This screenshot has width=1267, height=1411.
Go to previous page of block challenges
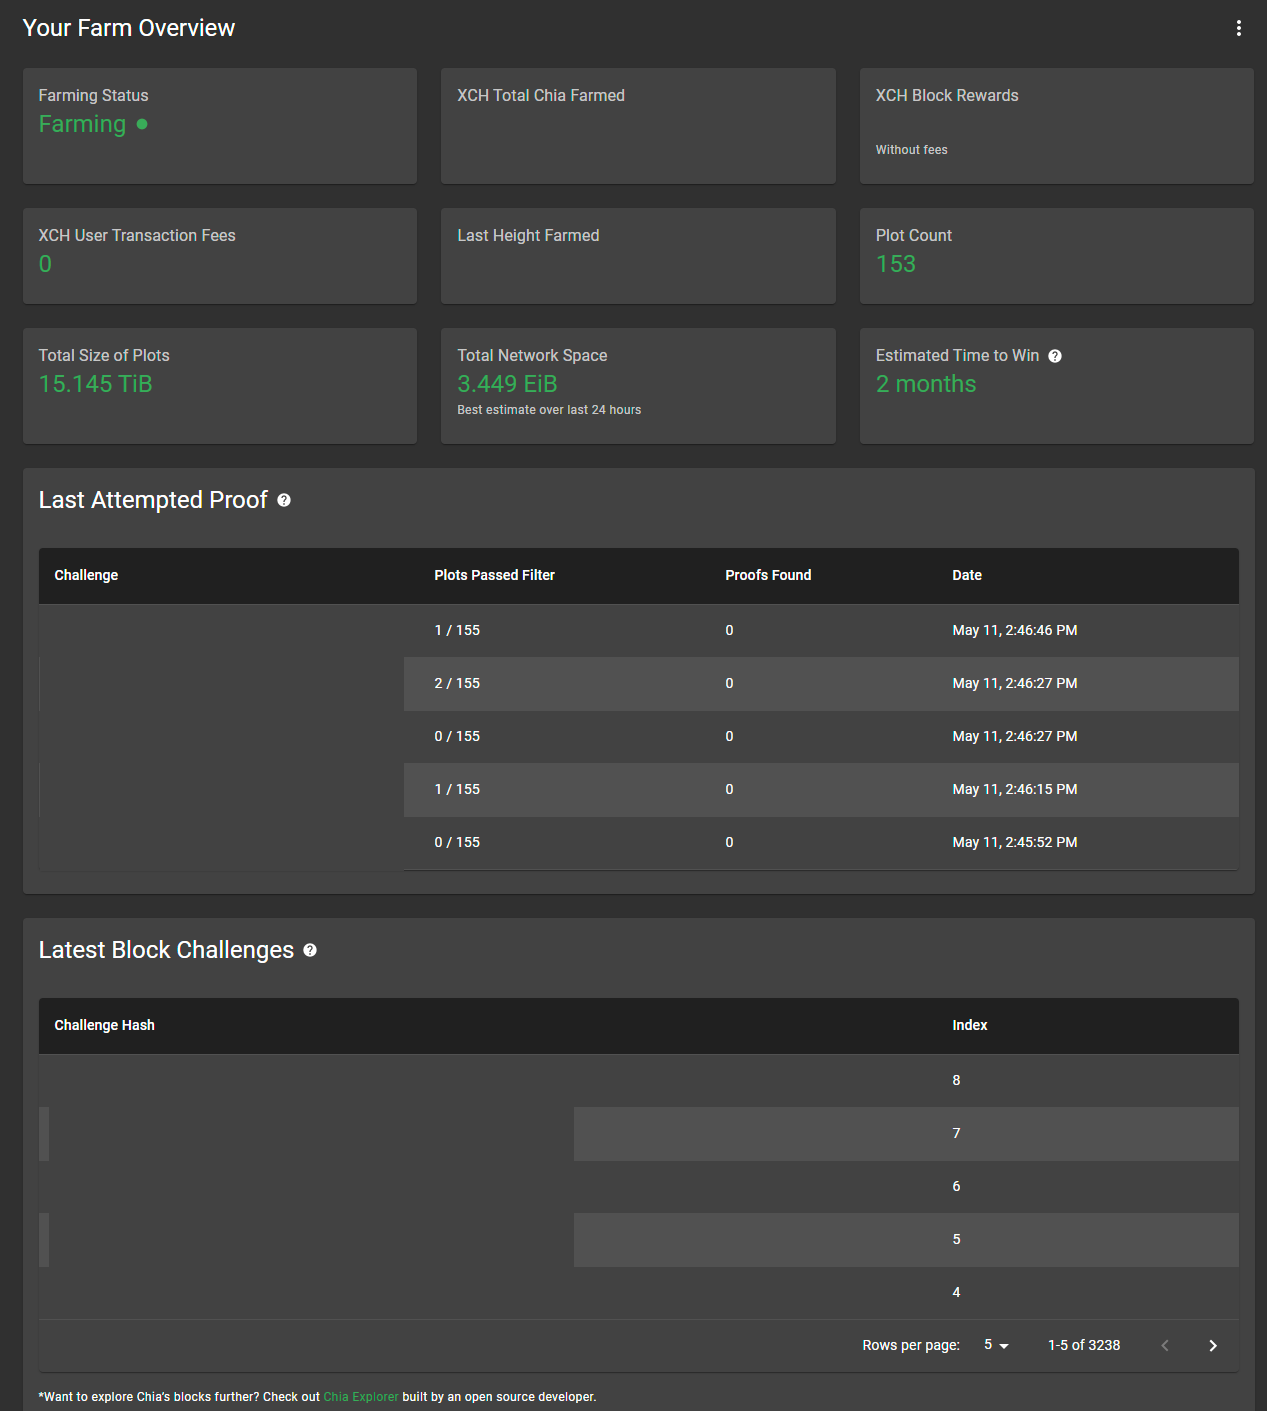[1164, 1346]
